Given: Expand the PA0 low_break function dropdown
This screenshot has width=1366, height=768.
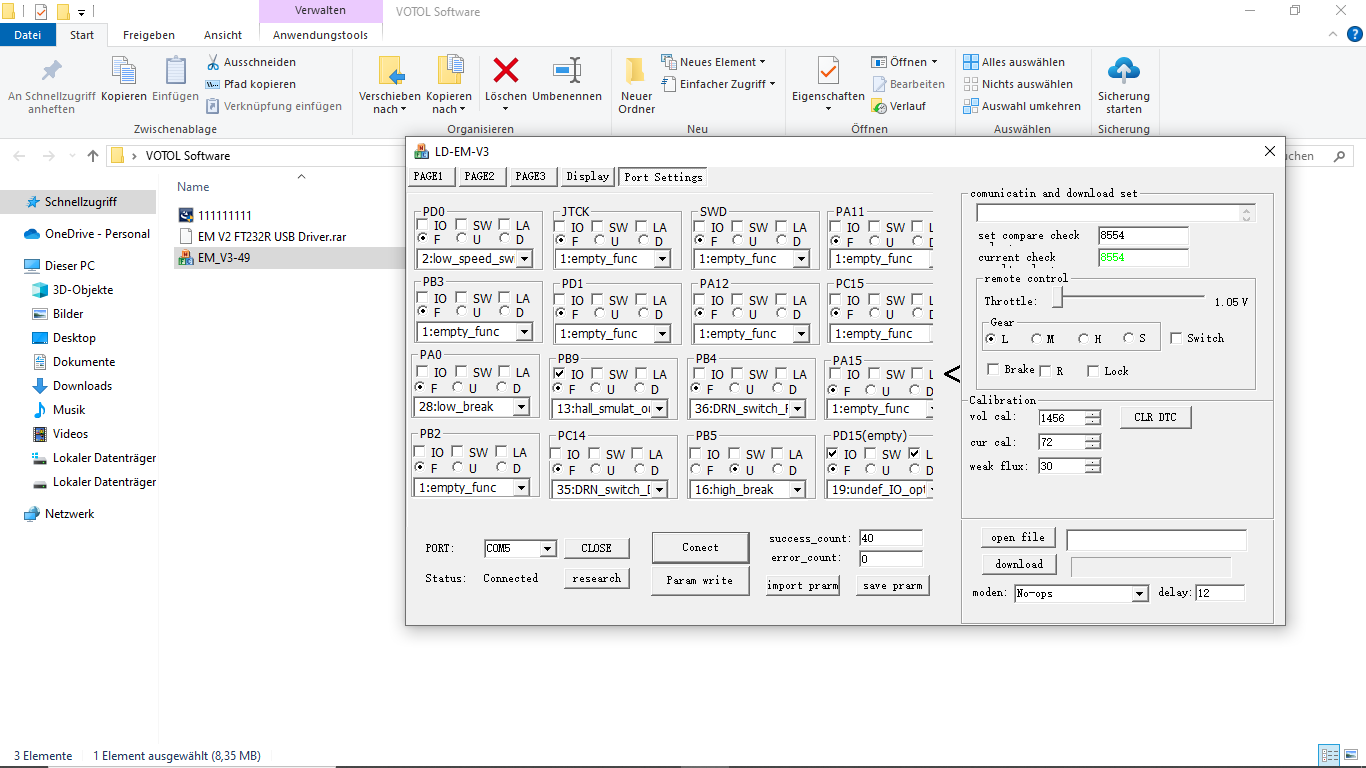Looking at the screenshot, I should pyautogui.click(x=520, y=407).
